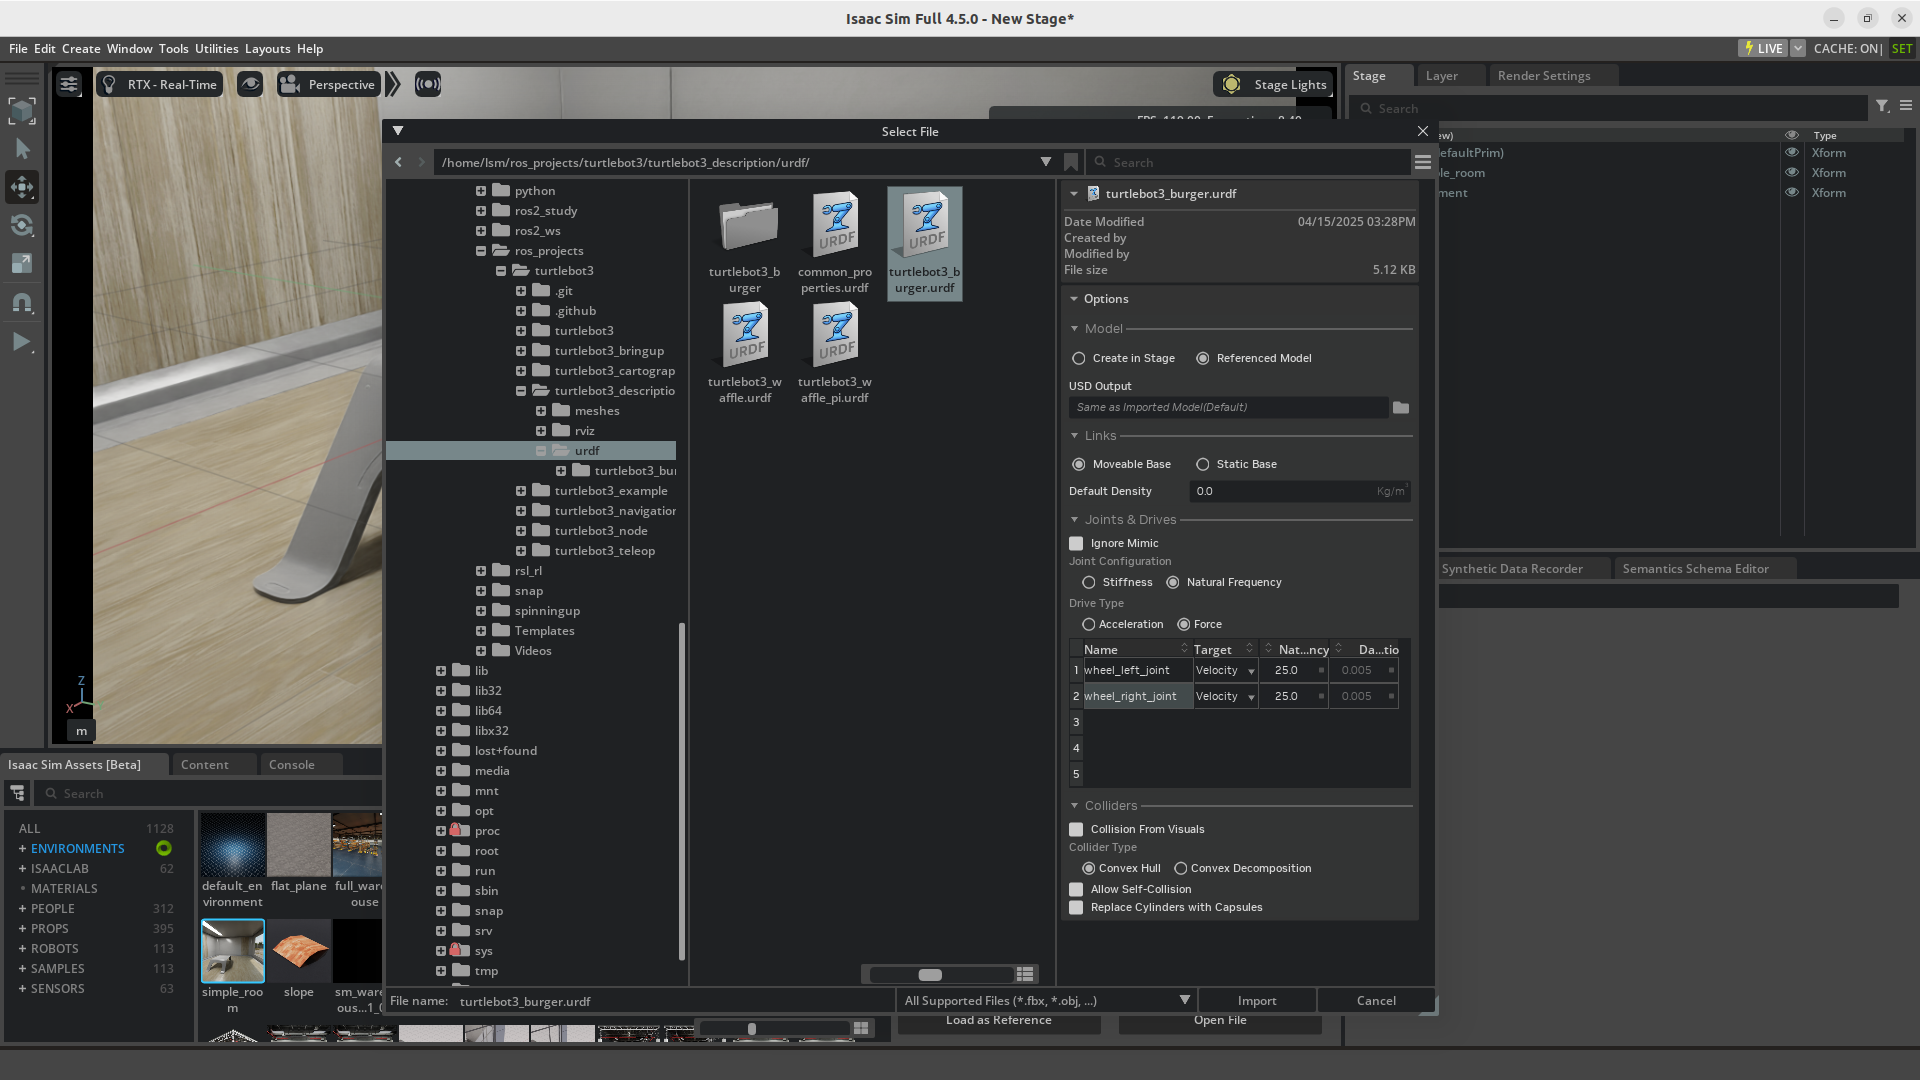This screenshot has width=1920, height=1080.
Task: Select the turtlebot3_waffle_pi.urdf file icon
Action: tap(835, 334)
